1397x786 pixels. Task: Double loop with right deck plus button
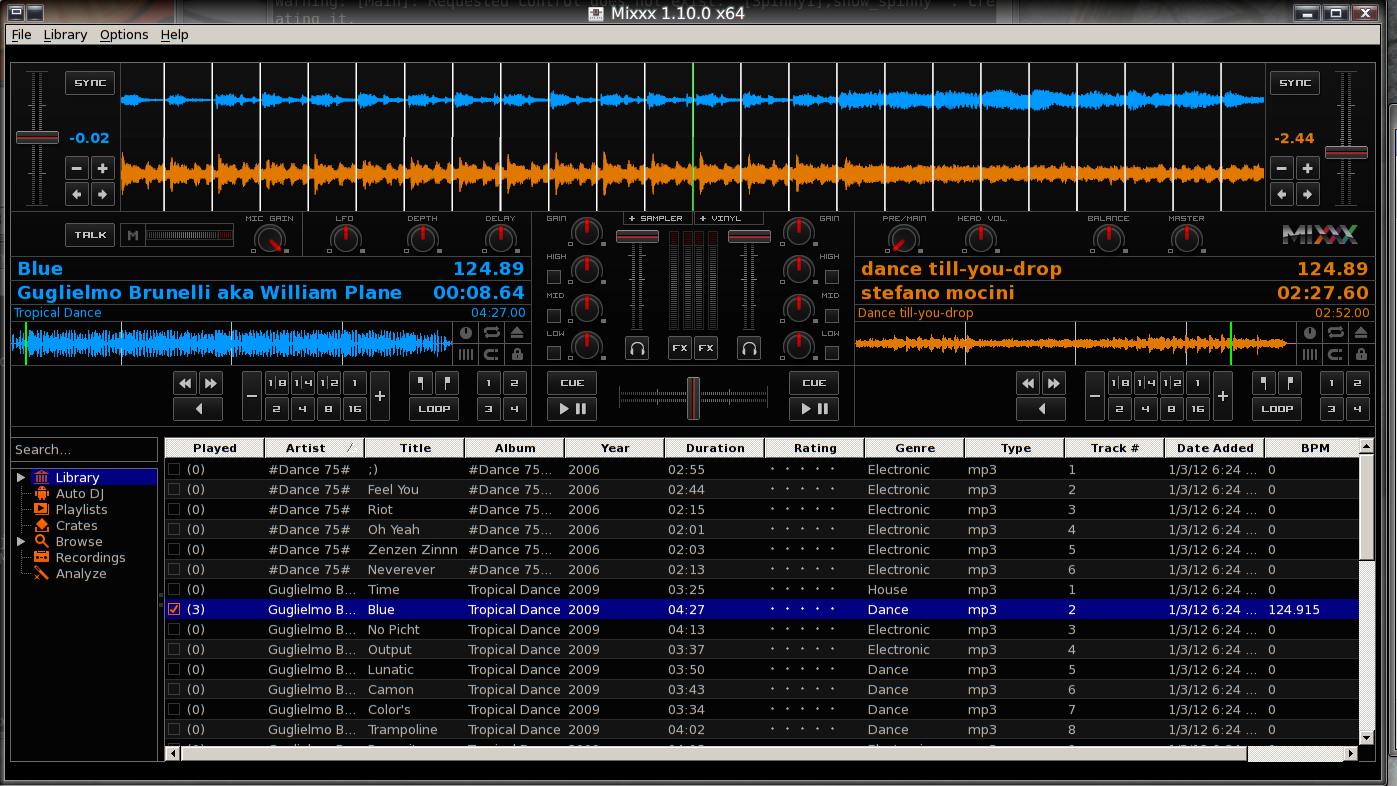pyautogui.click(x=1222, y=396)
